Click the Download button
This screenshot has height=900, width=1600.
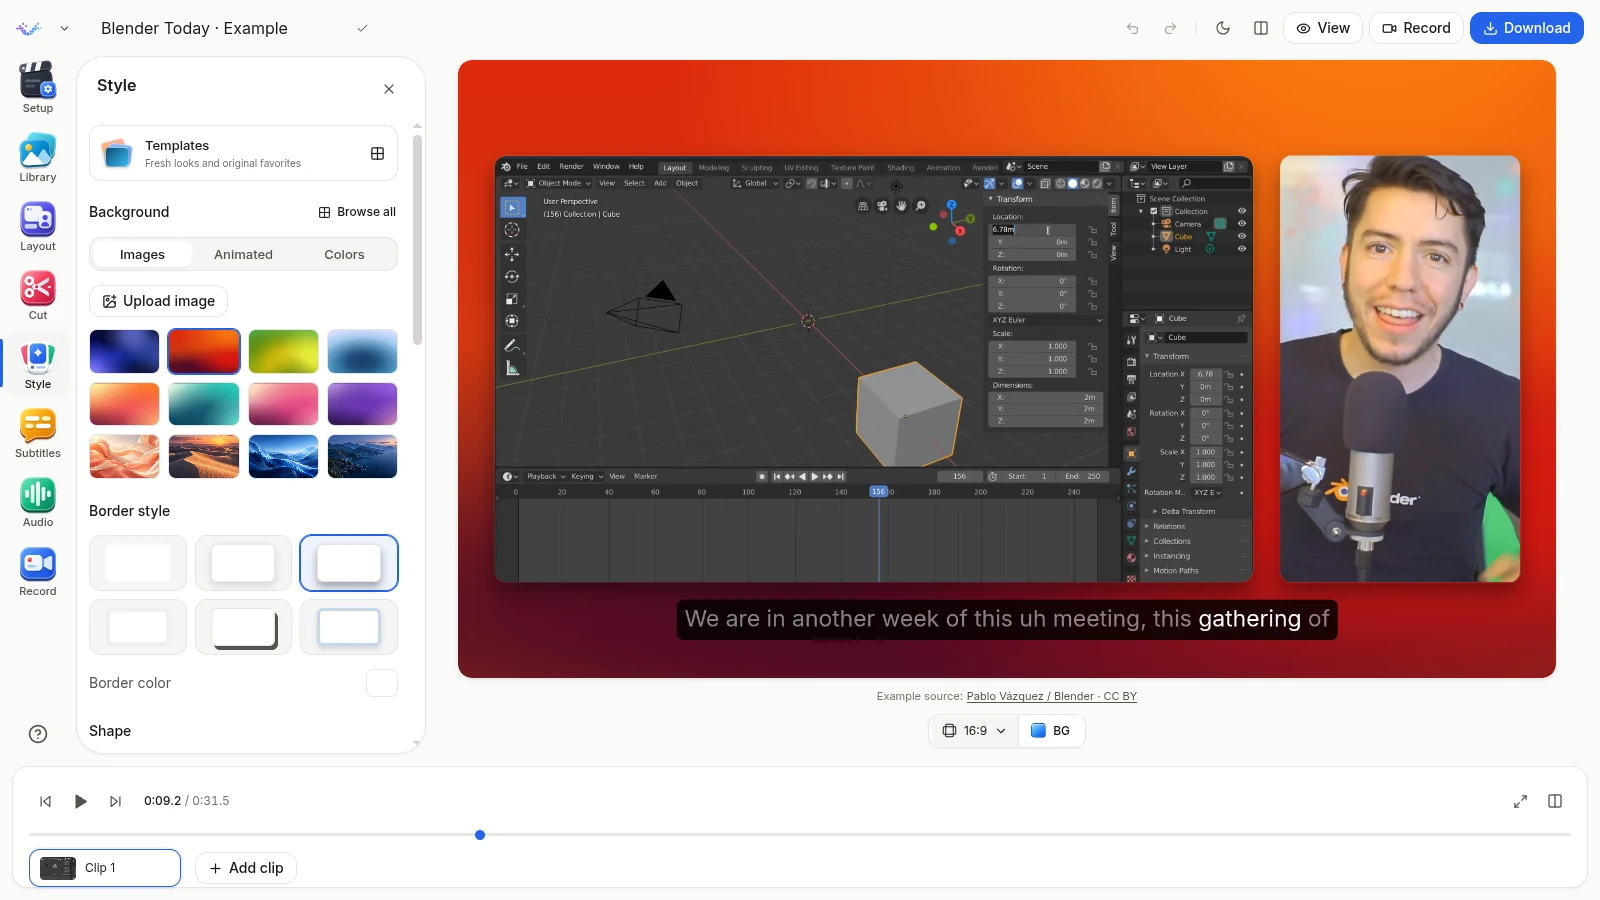pos(1526,28)
